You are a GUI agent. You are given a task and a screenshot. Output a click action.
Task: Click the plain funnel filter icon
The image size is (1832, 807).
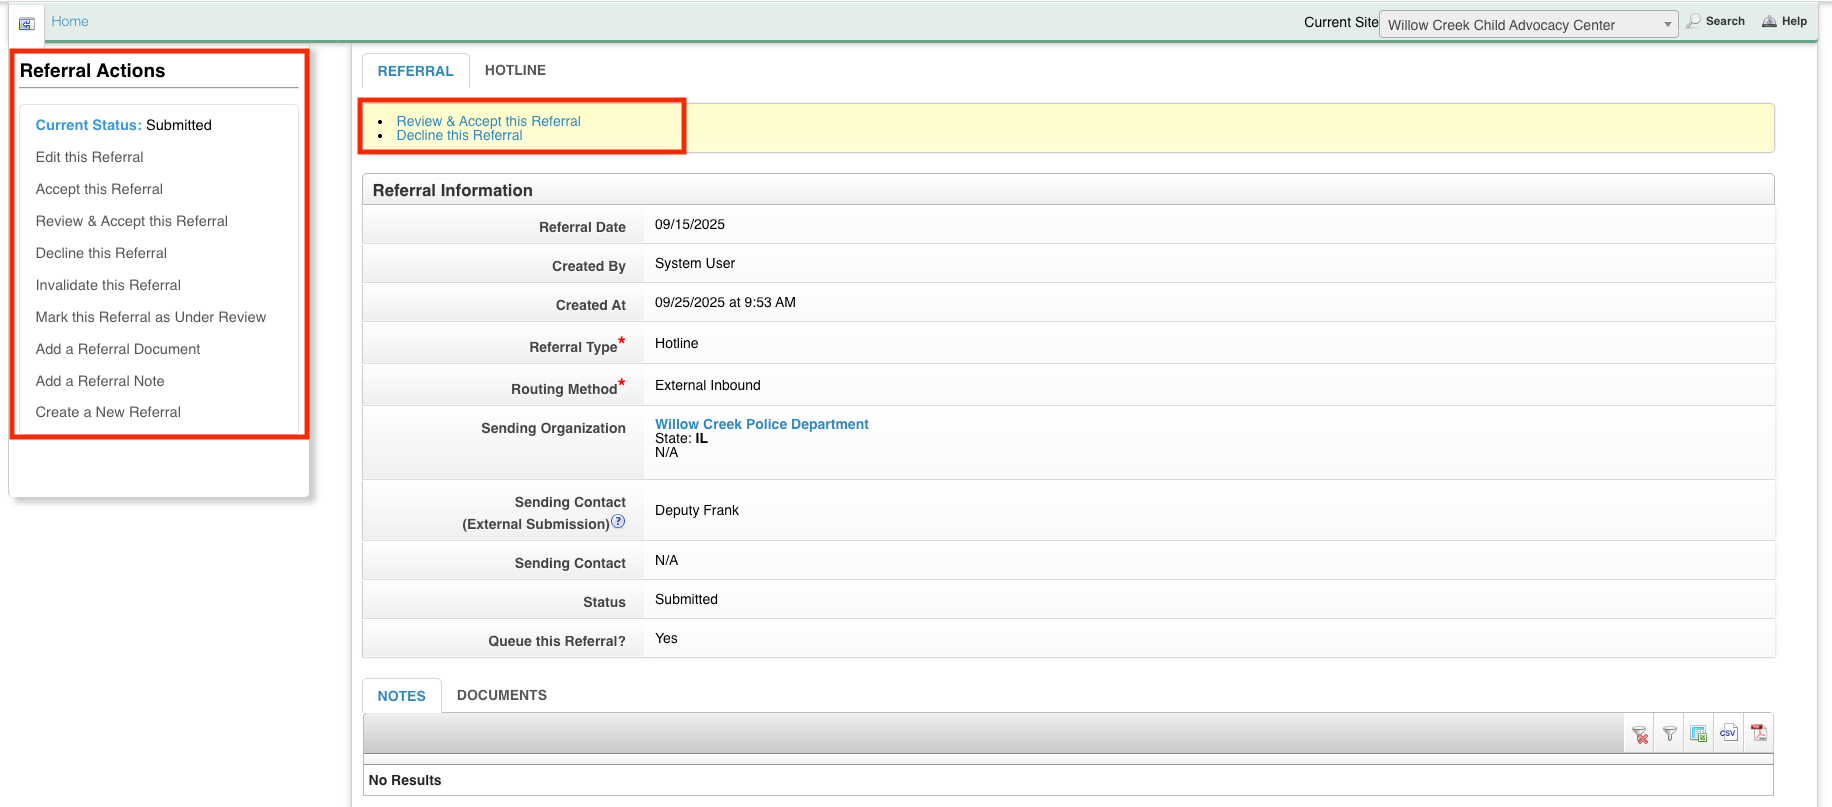click(1669, 734)
